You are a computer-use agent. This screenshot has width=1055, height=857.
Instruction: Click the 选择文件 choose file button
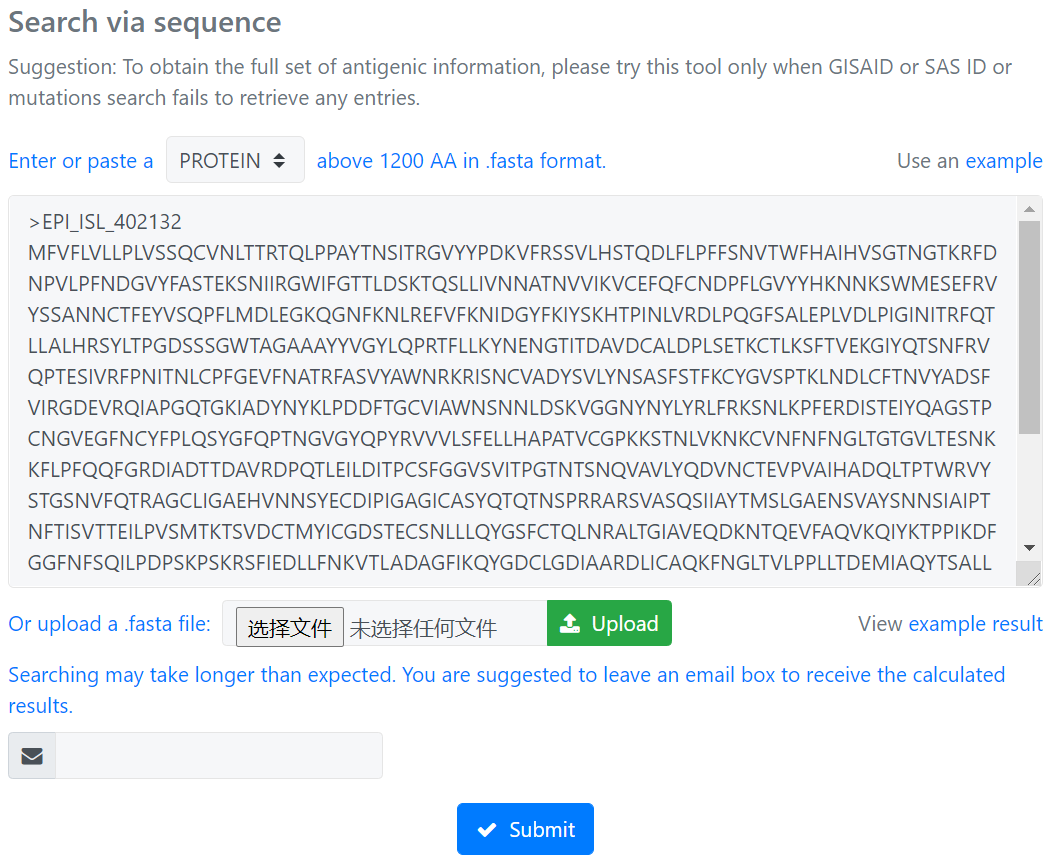(289, 627)
